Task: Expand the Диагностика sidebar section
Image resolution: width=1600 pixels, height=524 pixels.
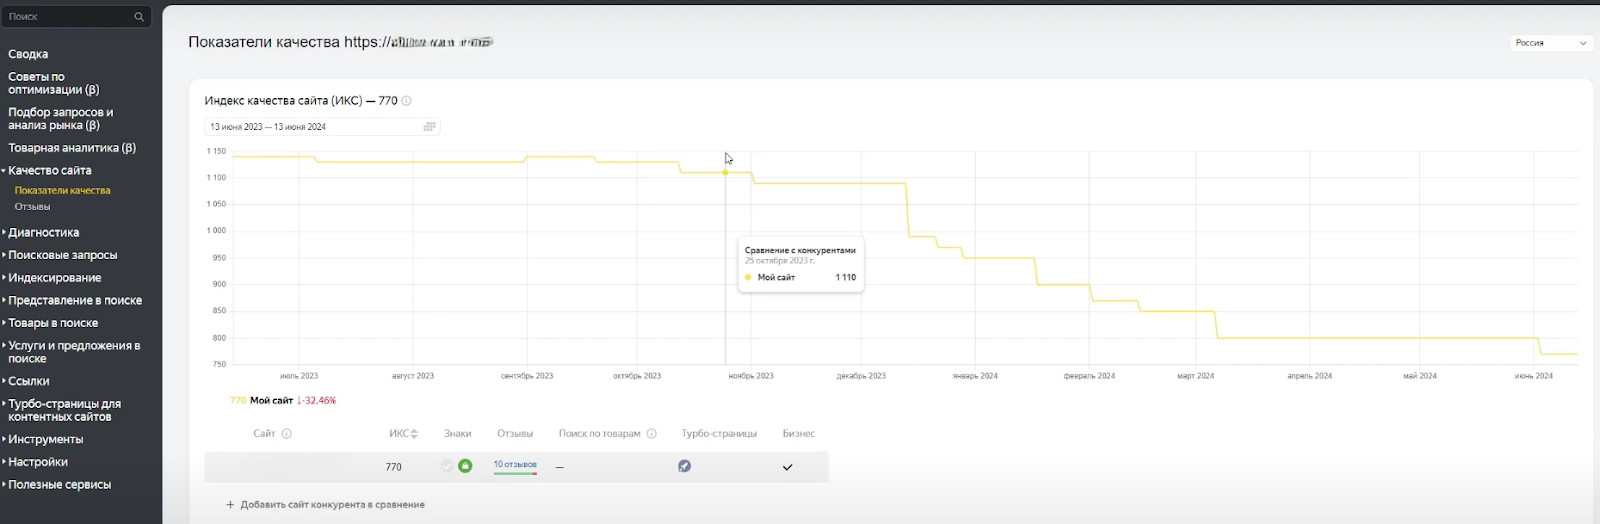Action: pyautogui.click(x=44, y=233)
